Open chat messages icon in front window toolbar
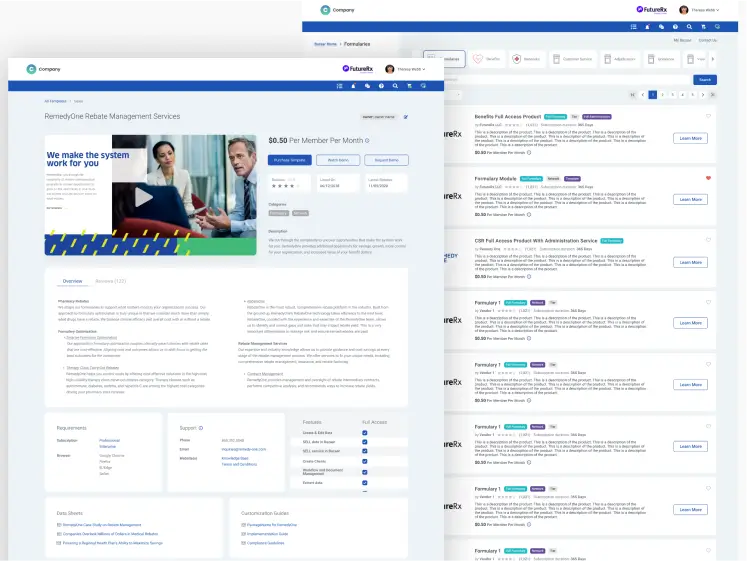Image resolution: width=747 pixels, height=561 pixels. click(x=367, y=86)
